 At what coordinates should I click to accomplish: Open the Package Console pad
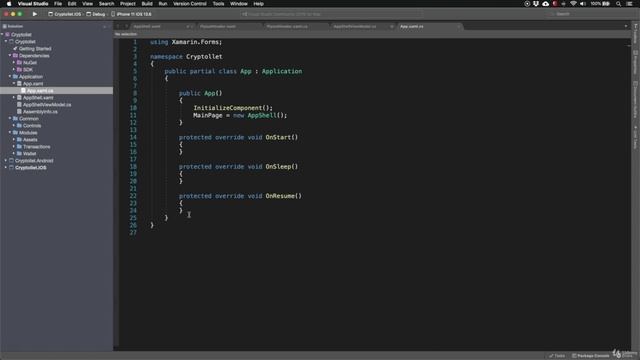(591, 356)
